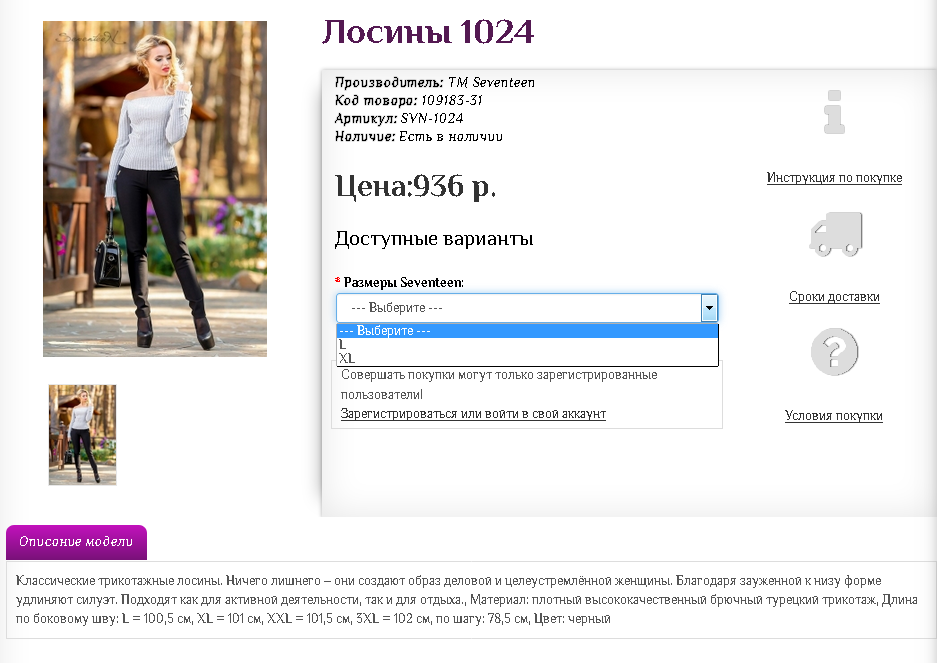The image size is (937, 663).
Task: Click the Размеры Seventeen label
Action: pos(403,282)
